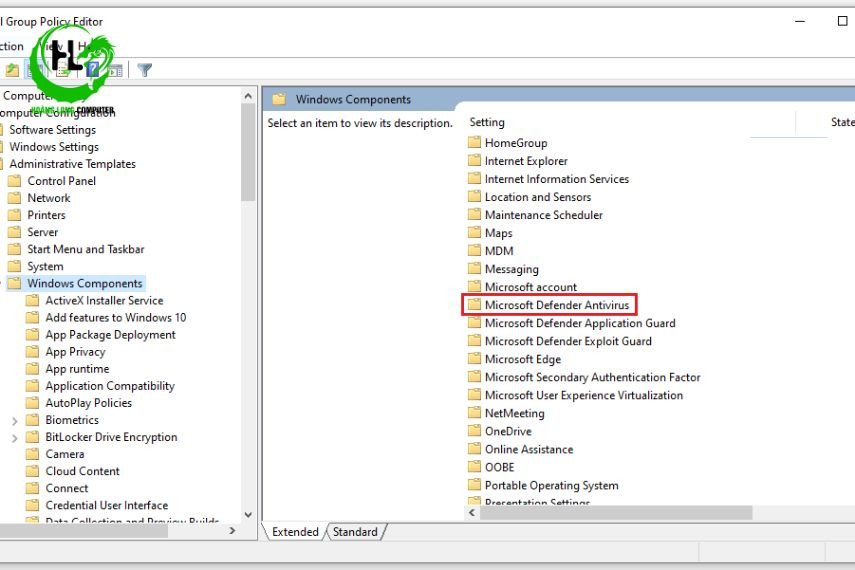Click the Connect folder icon in tree
855x570 pixels.
pyautogui.click(x=33, y=488)
